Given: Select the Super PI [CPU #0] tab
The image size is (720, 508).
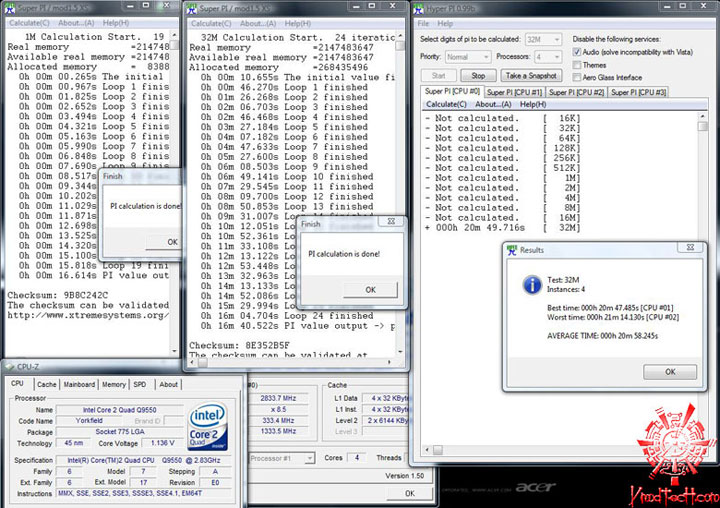Looking at the screenshot, I should (x=452, y=91).
